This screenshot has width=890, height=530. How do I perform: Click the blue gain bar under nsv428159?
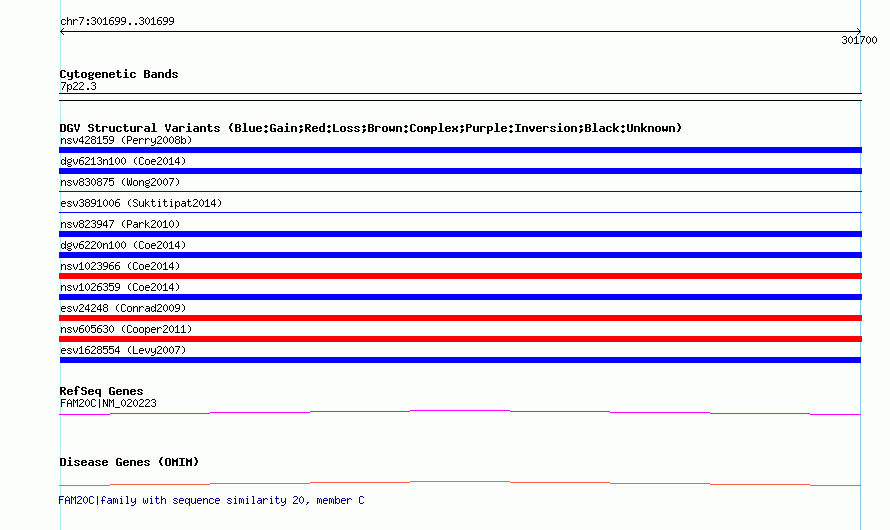(x=460, y=150)
